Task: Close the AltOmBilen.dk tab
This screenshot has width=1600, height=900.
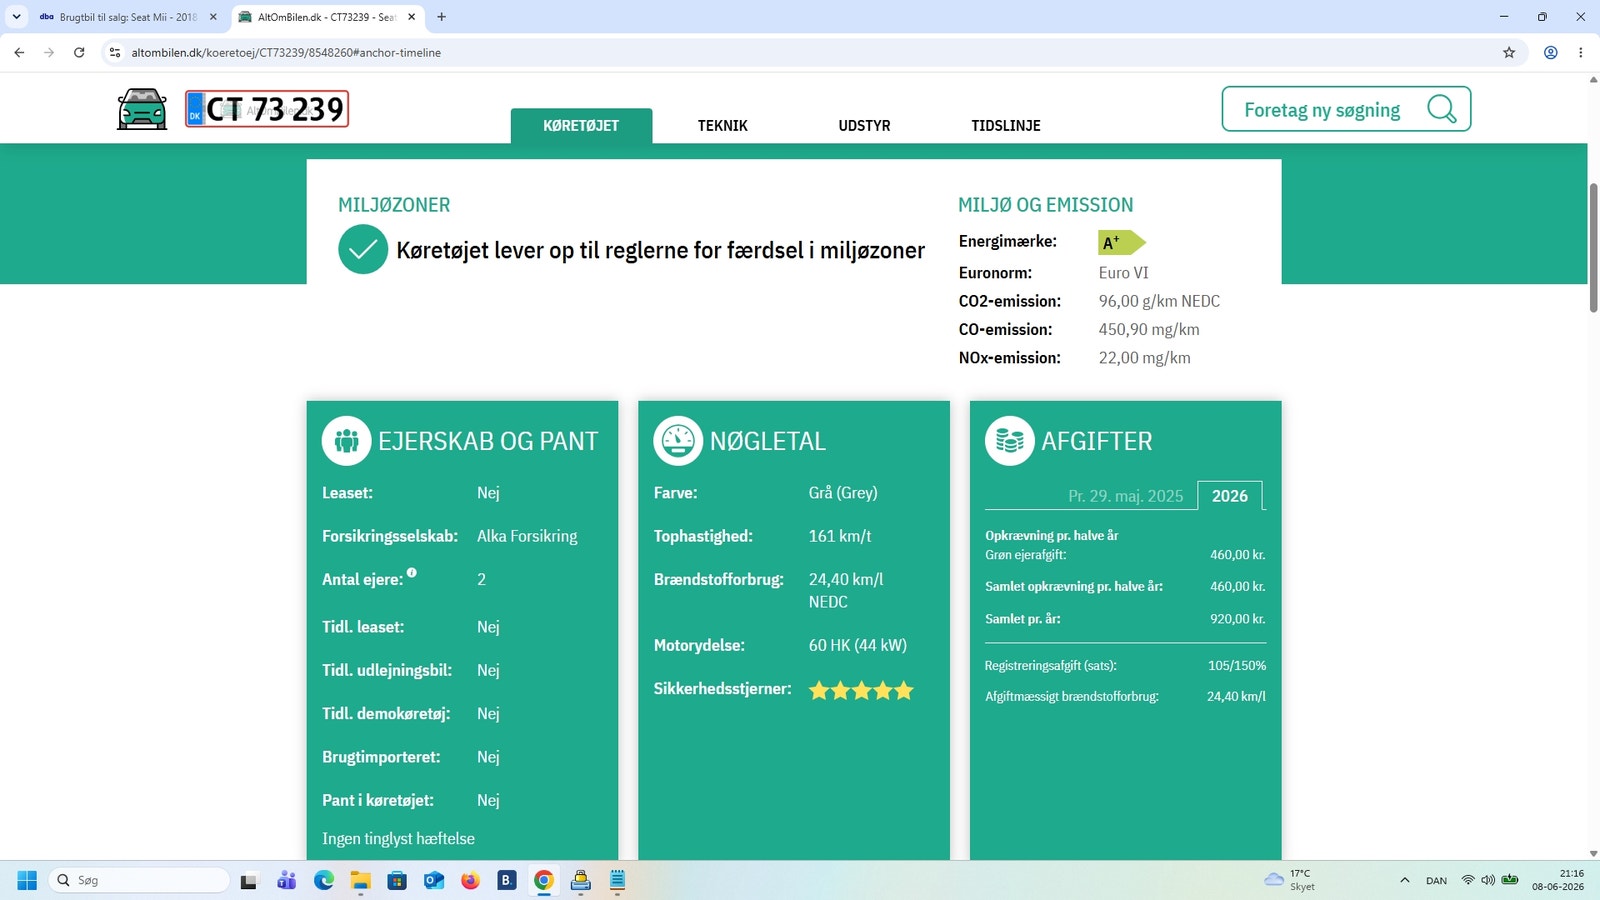Action: tap(411, 17)
